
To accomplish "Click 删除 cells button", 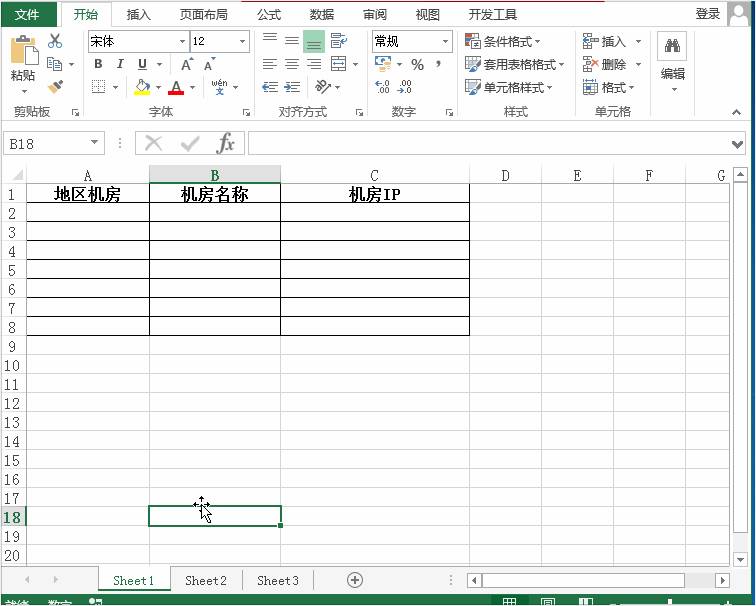I will tap(605, 64).
